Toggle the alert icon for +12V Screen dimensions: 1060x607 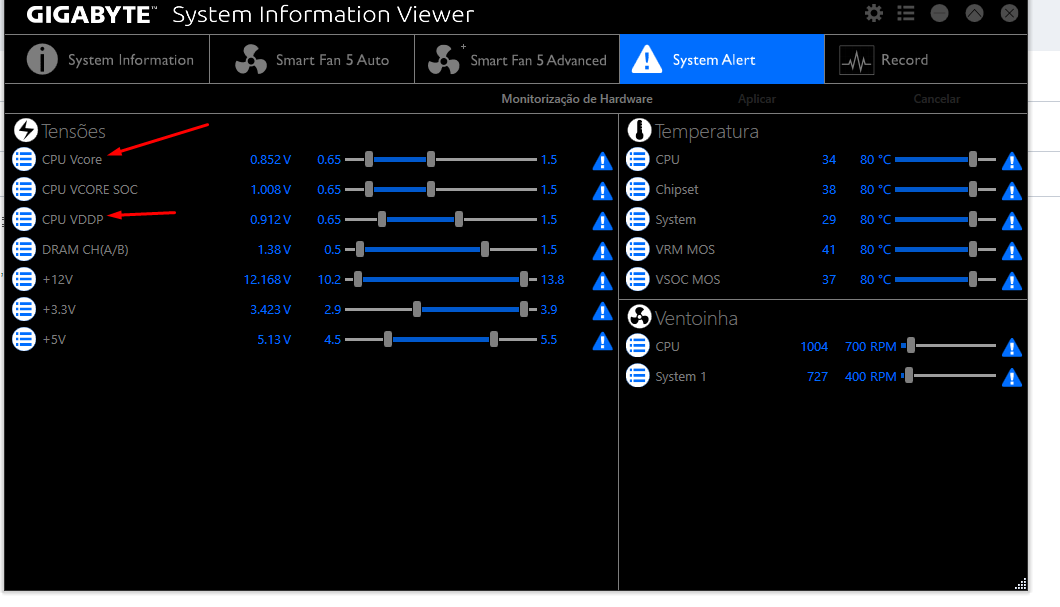[x=602, y=281]
